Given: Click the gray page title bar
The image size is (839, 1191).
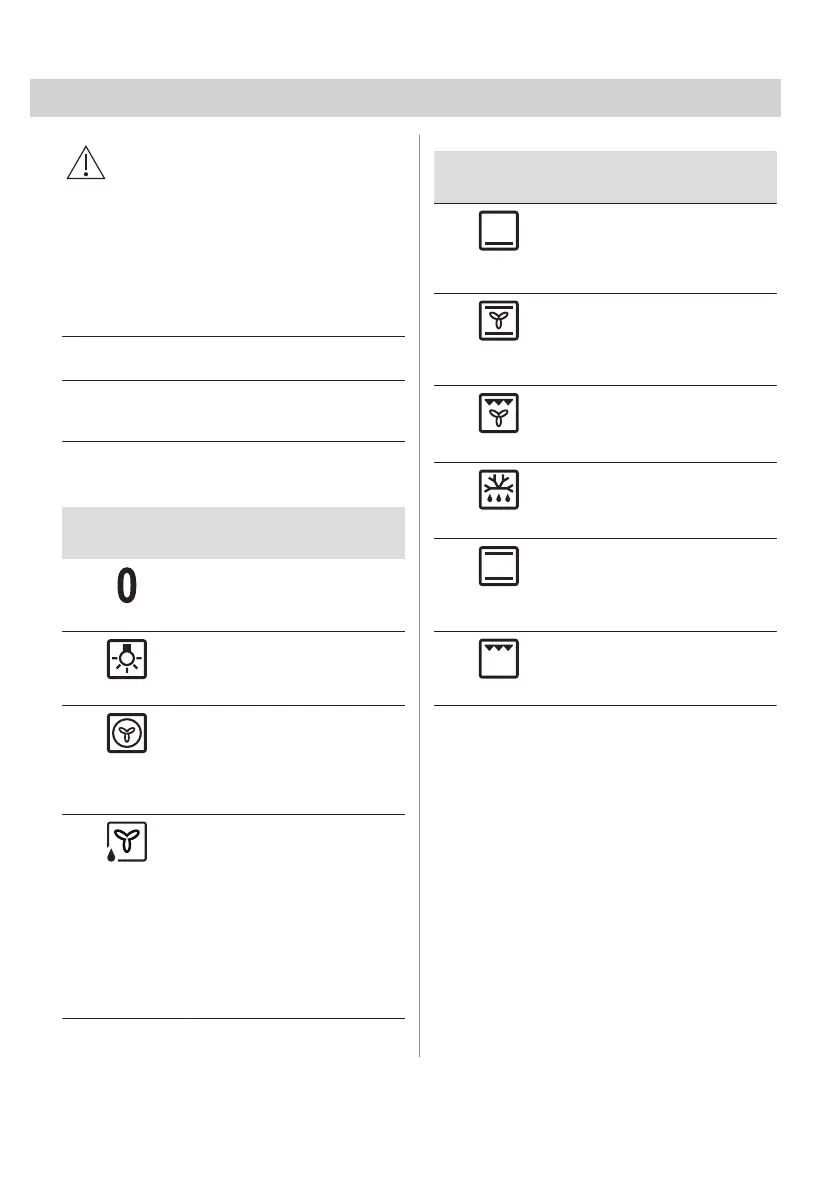Looking at the screenshot, I should [x=405, y=98].
